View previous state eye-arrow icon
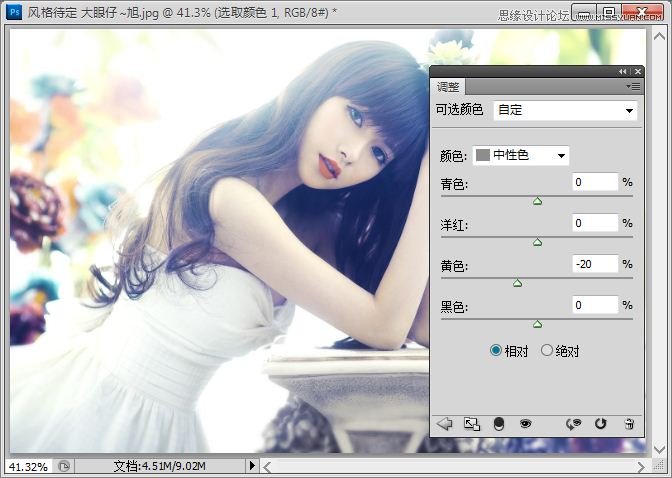This screenshot has height=478, width=672. coord(573,424)
